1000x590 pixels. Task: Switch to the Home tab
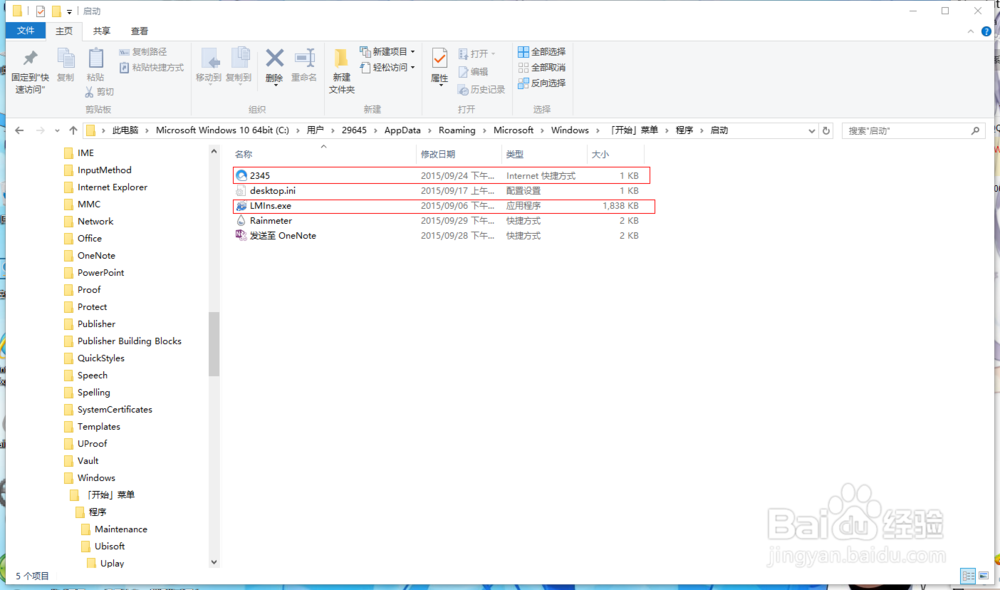tap(64, 31)
